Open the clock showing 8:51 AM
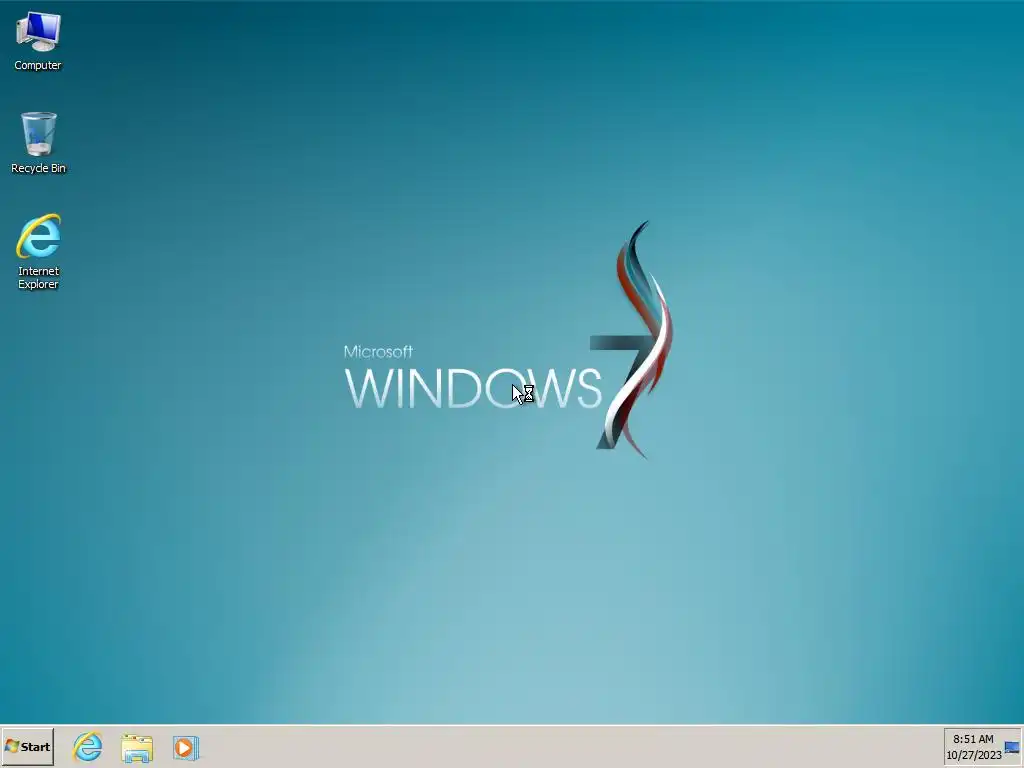 973,739
